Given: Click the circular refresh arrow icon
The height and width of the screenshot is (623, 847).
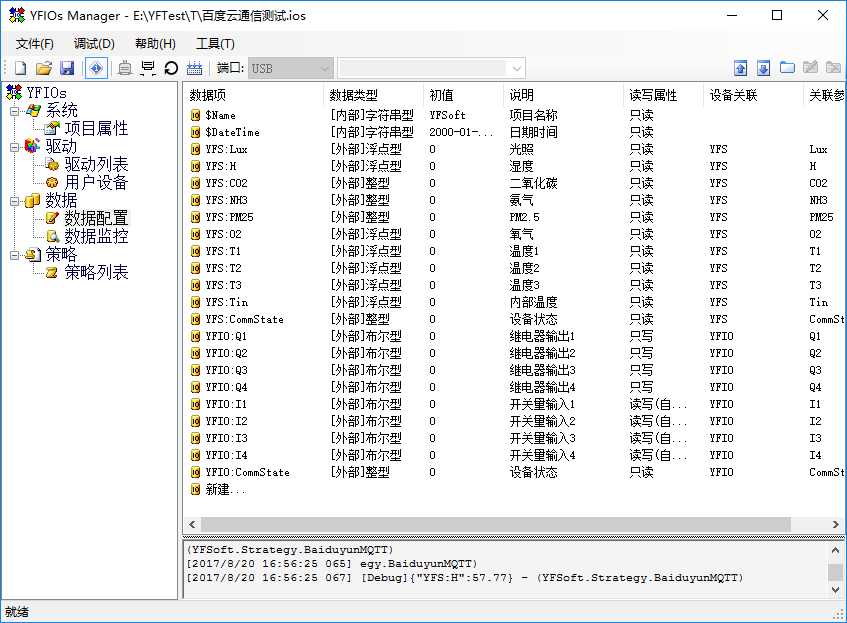Looking at the screenshot, I should 171,68.
